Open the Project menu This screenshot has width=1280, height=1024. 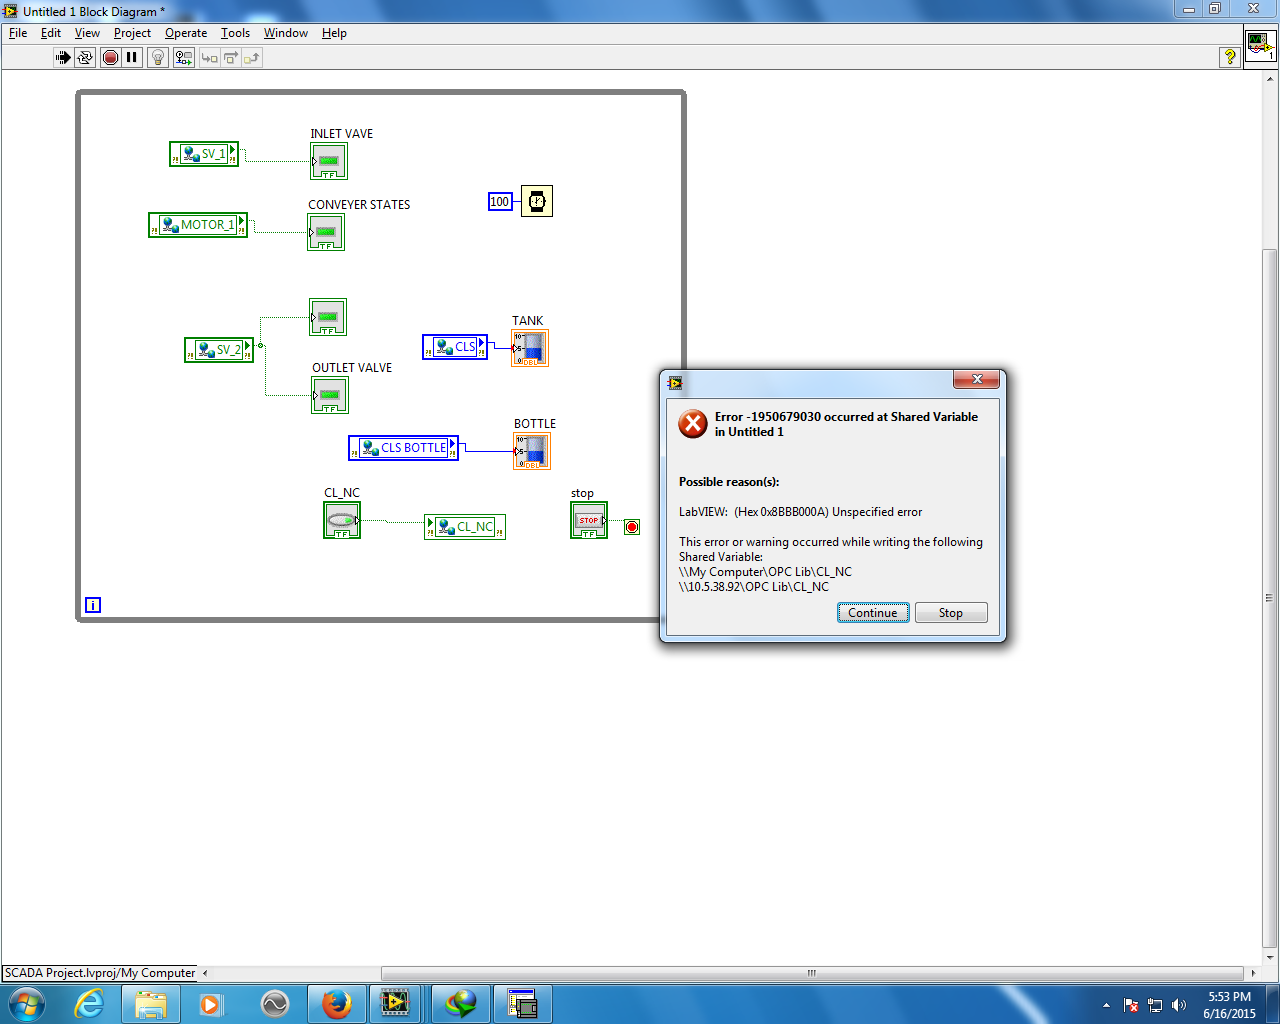click(x=132, y=33)
